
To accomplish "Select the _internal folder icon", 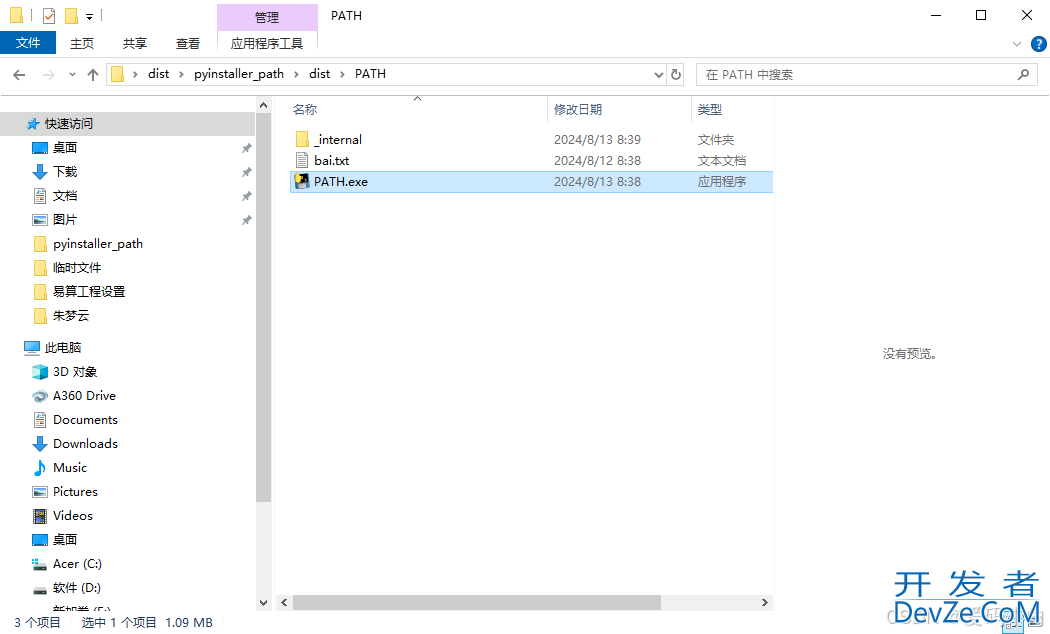I will pos(302,139).
